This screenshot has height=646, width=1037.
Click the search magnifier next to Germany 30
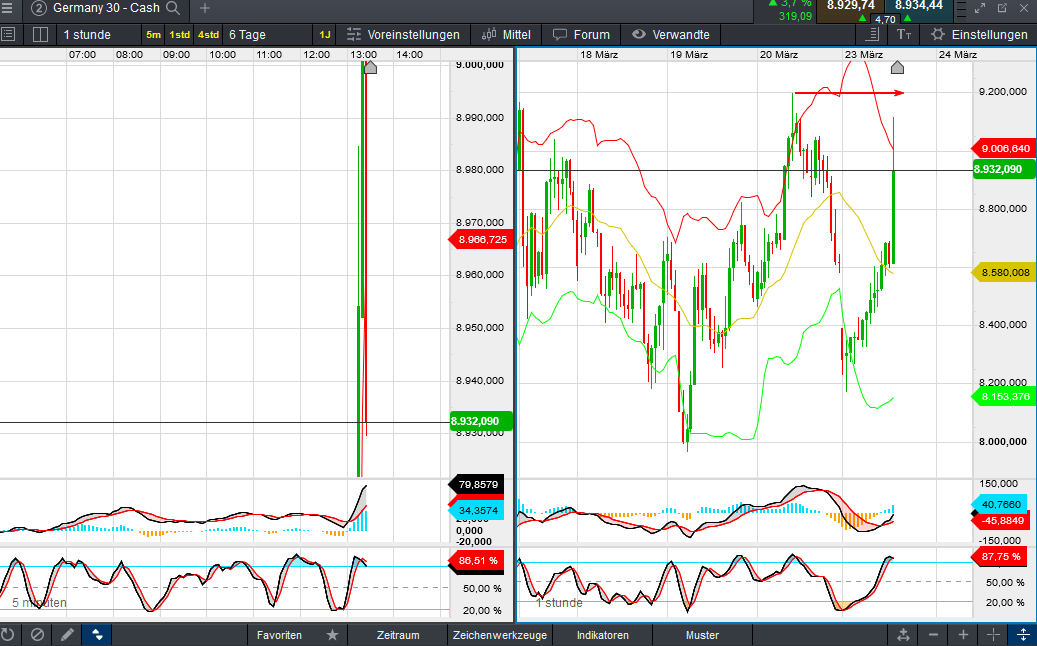(173, 8)
